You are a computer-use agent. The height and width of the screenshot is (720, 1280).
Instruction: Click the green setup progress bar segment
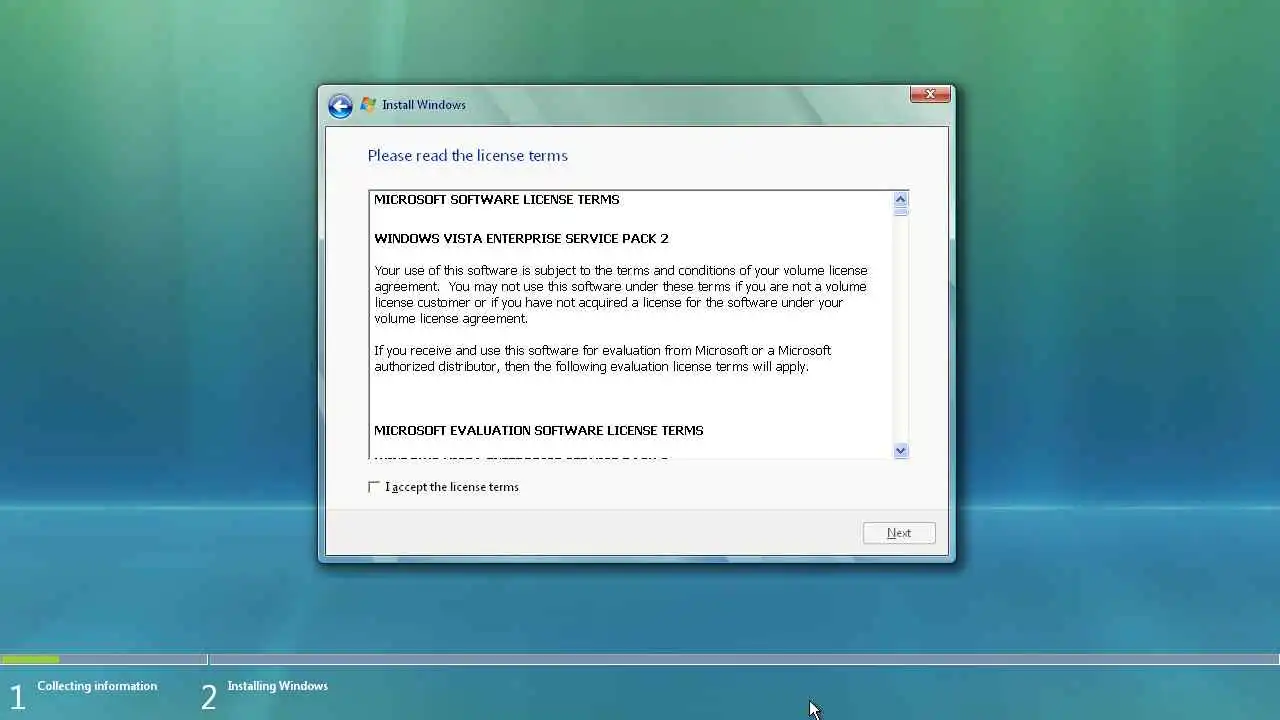click(30, 659)
